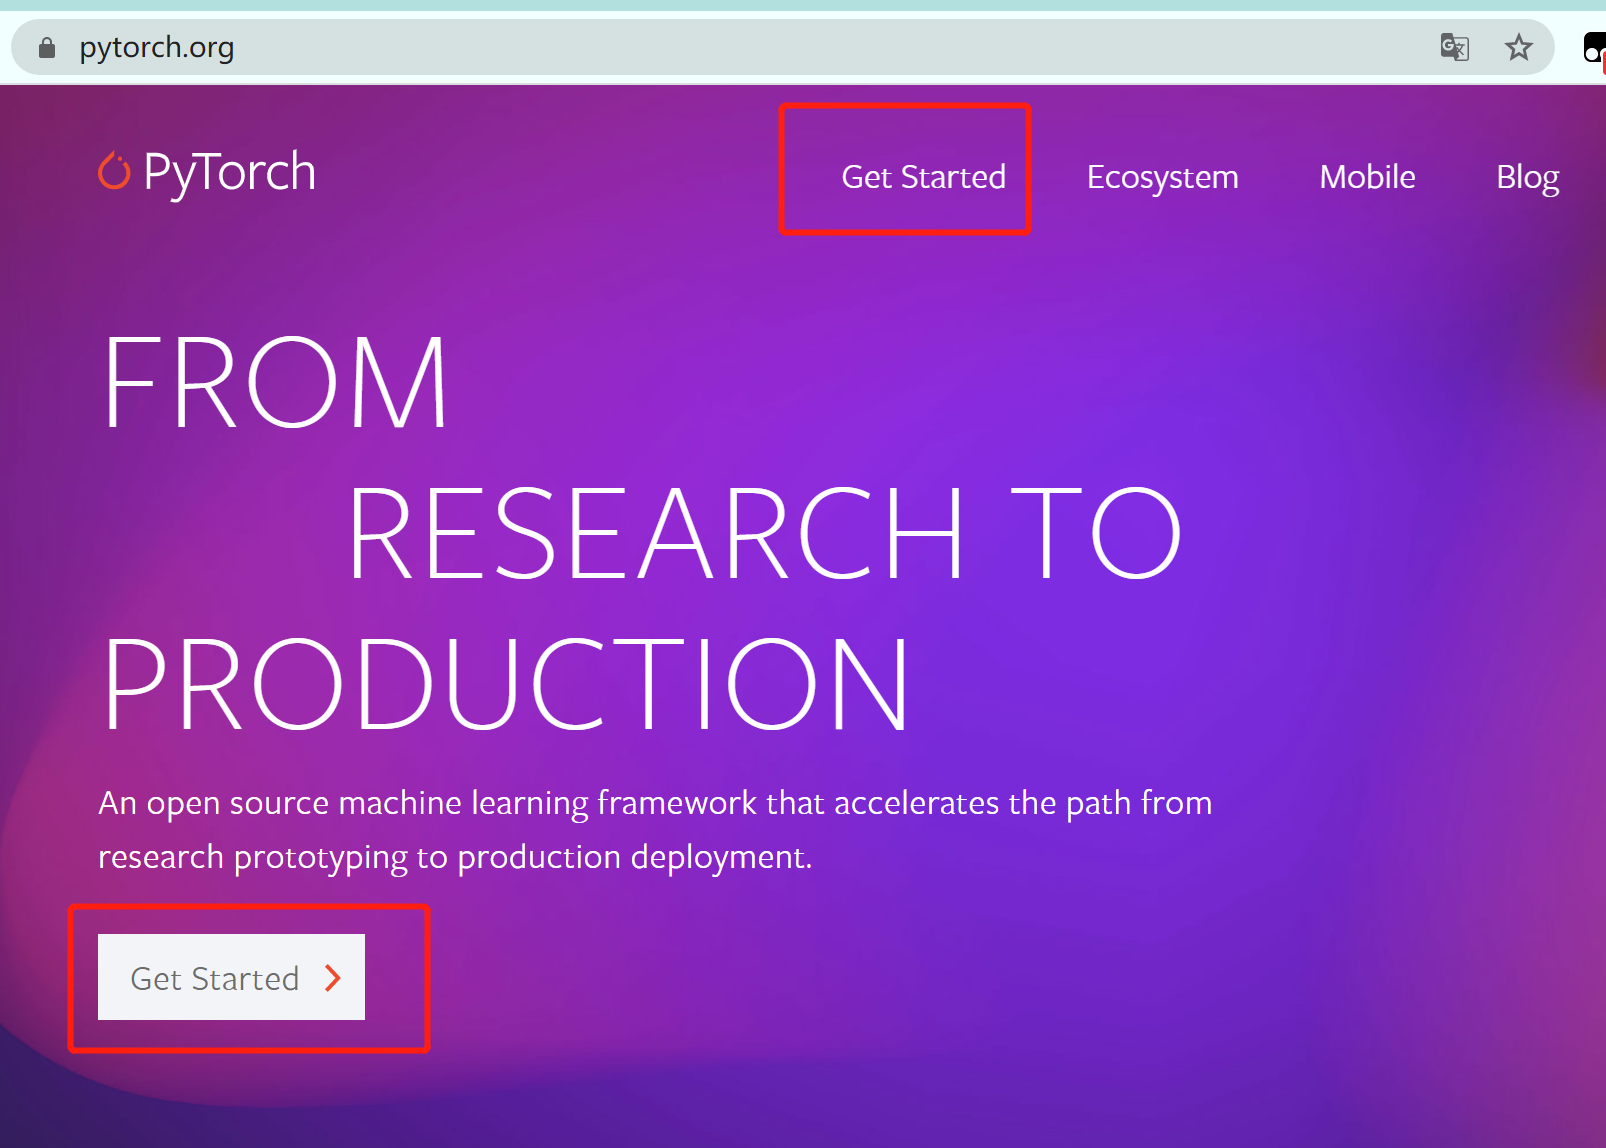The width and height of the screenshot is (1606, 1148).
Task: Click the red chevron arrow on Get Started
Action: (x=333, y=978)
